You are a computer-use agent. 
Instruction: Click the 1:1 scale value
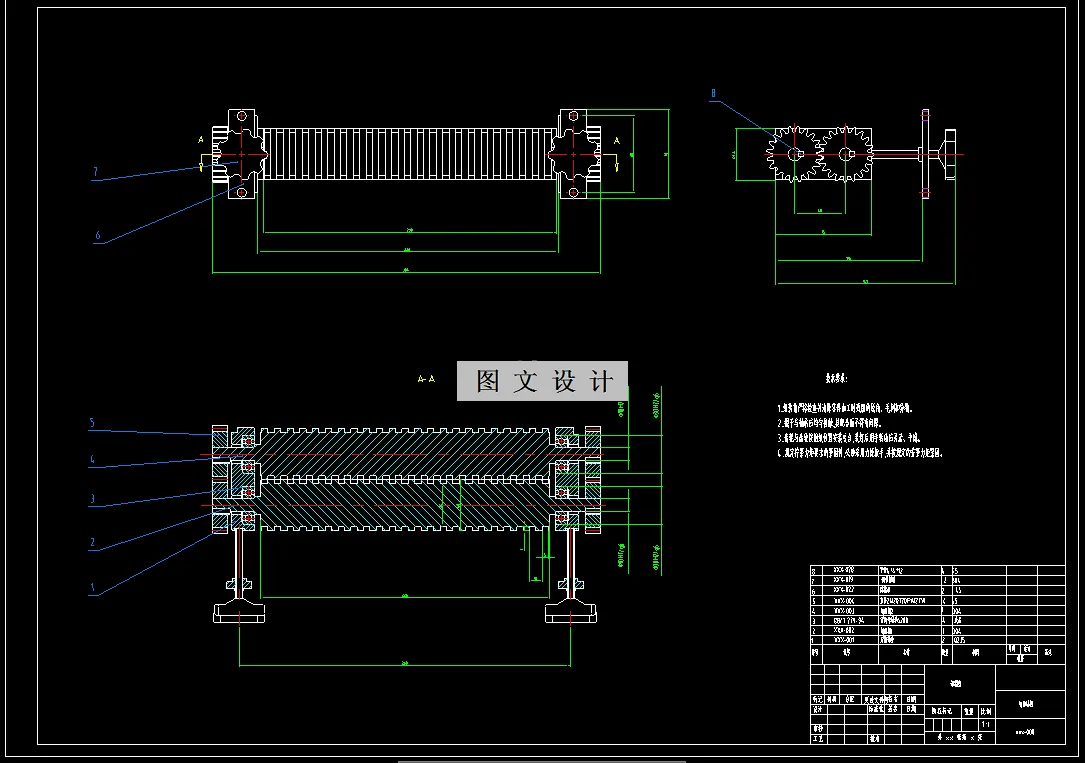(986, 724)
